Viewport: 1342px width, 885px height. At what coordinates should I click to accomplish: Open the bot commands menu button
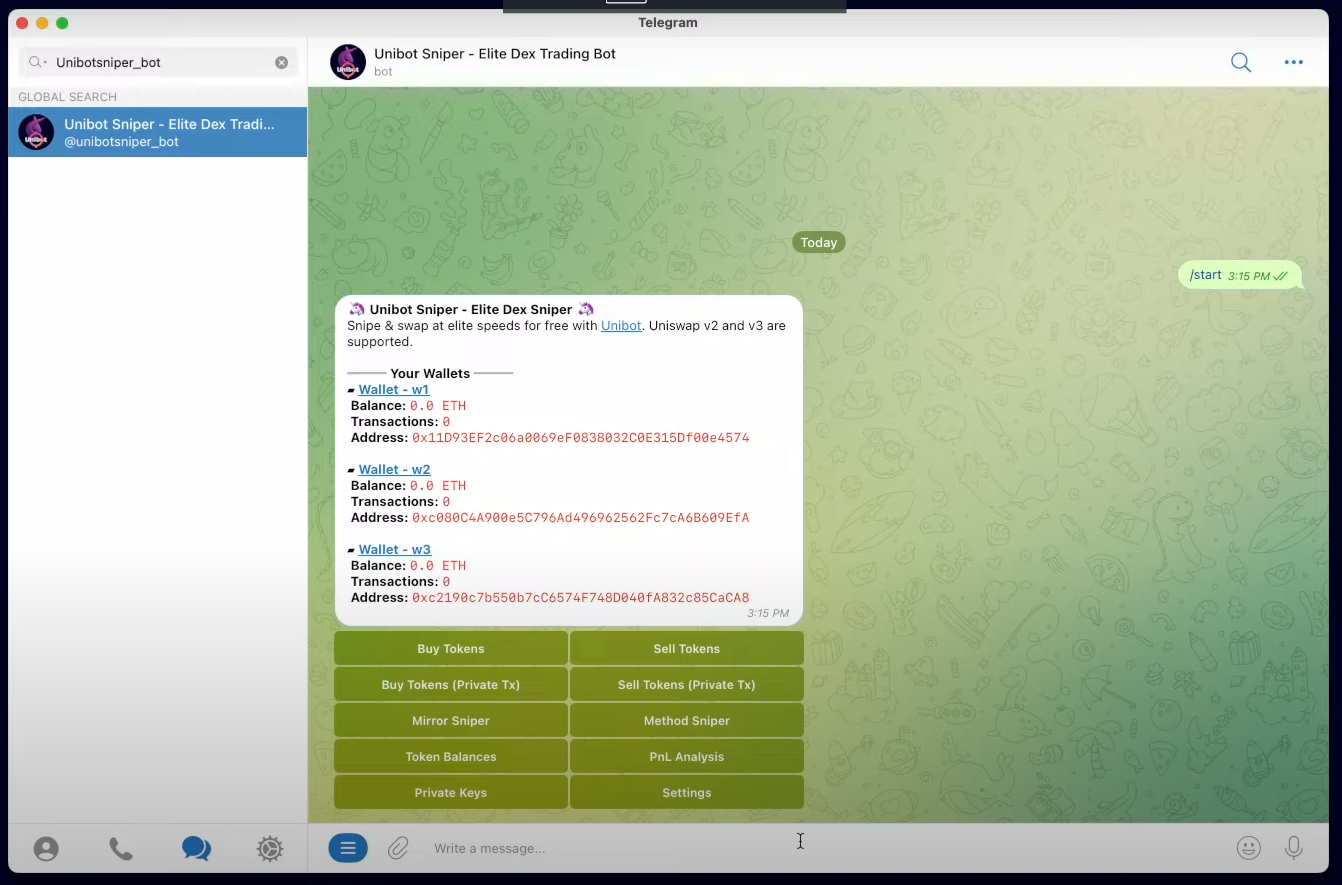click(348, 849)
